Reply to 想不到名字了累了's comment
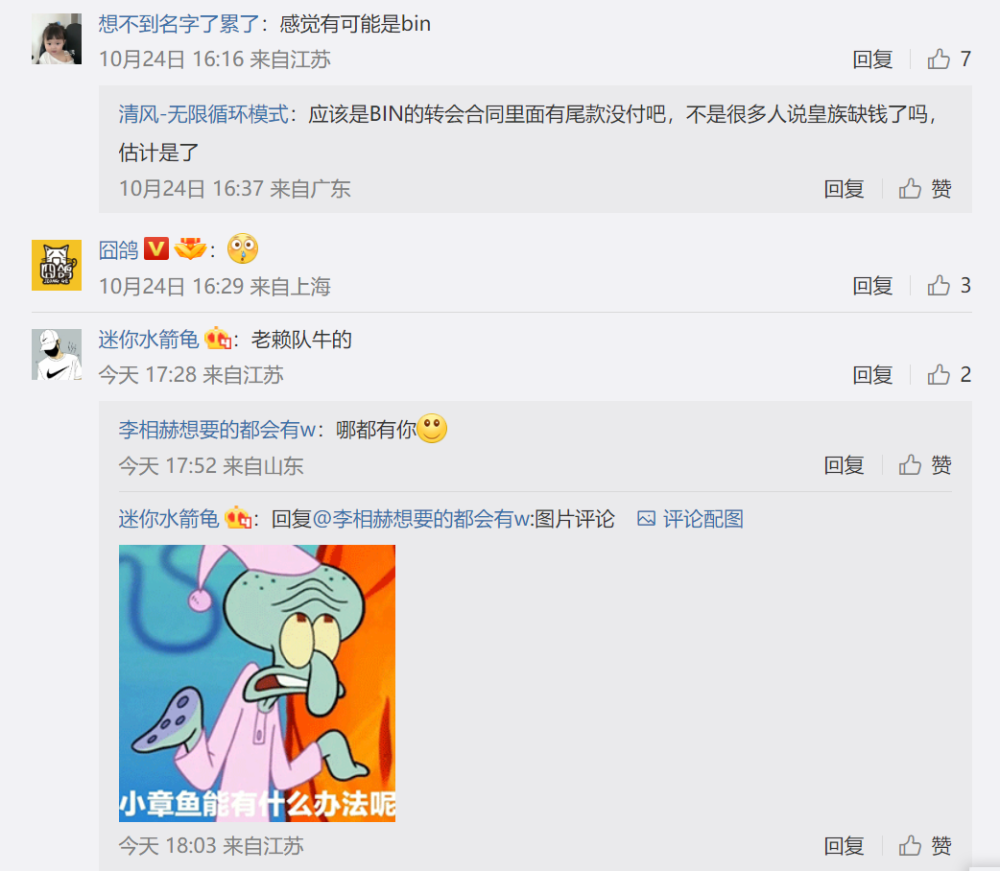The width and height of the screenshot is (1000, 871). coord(872,59)
